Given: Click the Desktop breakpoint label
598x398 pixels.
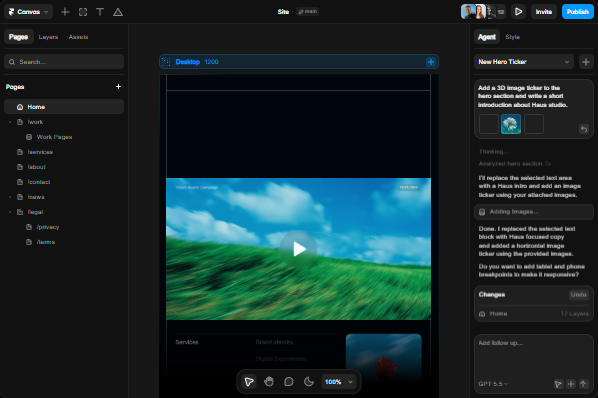Looking at the screenshot, I should pyautogui.click(x=187, y=62).
